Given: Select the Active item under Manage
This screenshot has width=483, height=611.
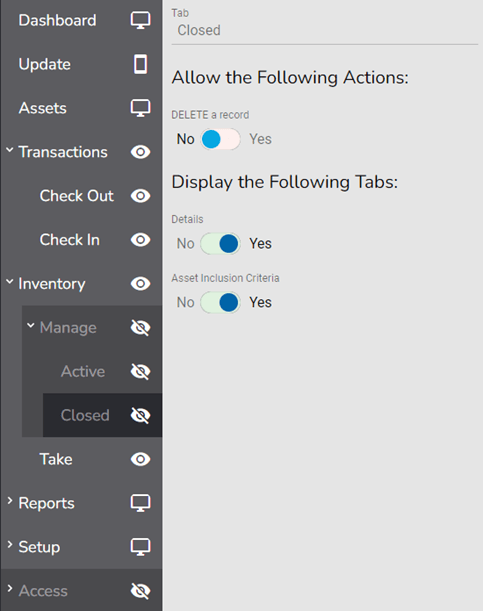Looking at the screenshot, I should 83,371.
